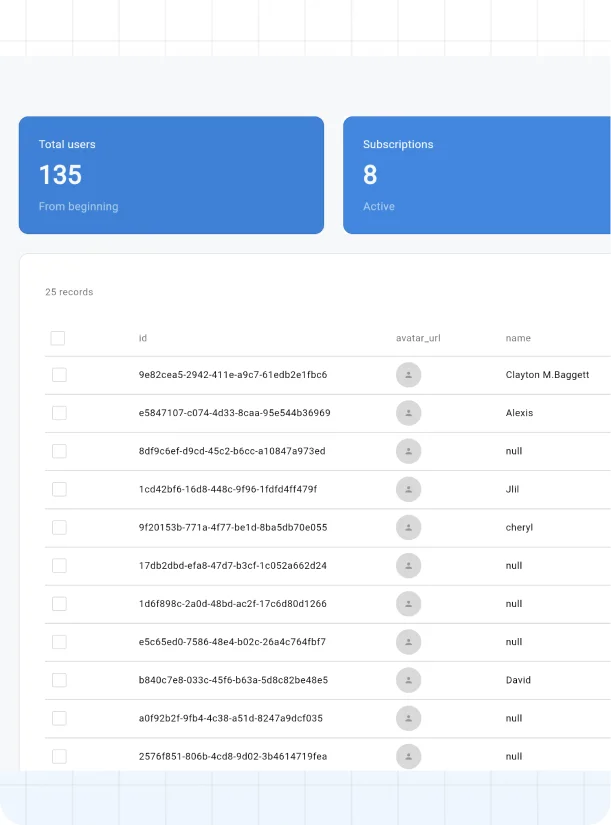This screenshot has height=825, width=611.
Task: Open the Total users 135 card
Action: pos(171,175)
